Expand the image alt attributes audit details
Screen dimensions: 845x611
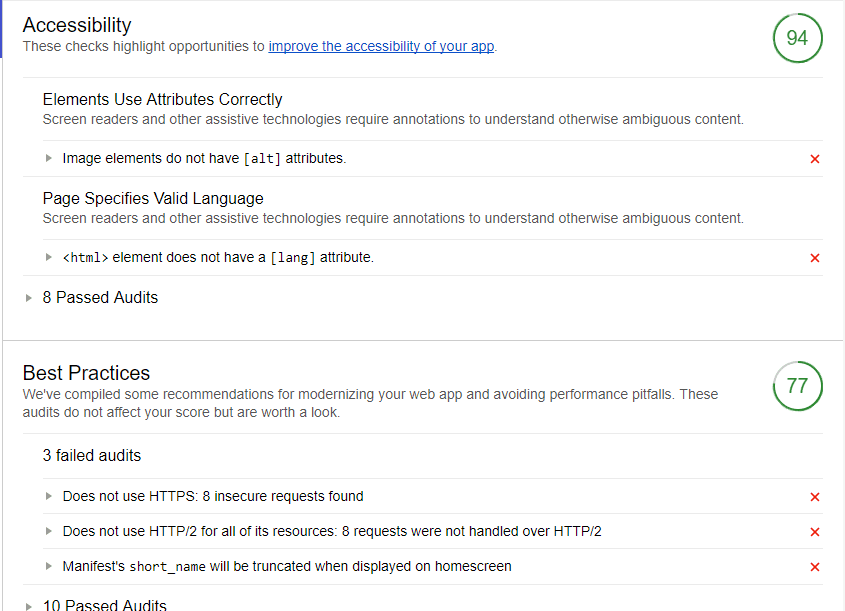tap(48, 158)
